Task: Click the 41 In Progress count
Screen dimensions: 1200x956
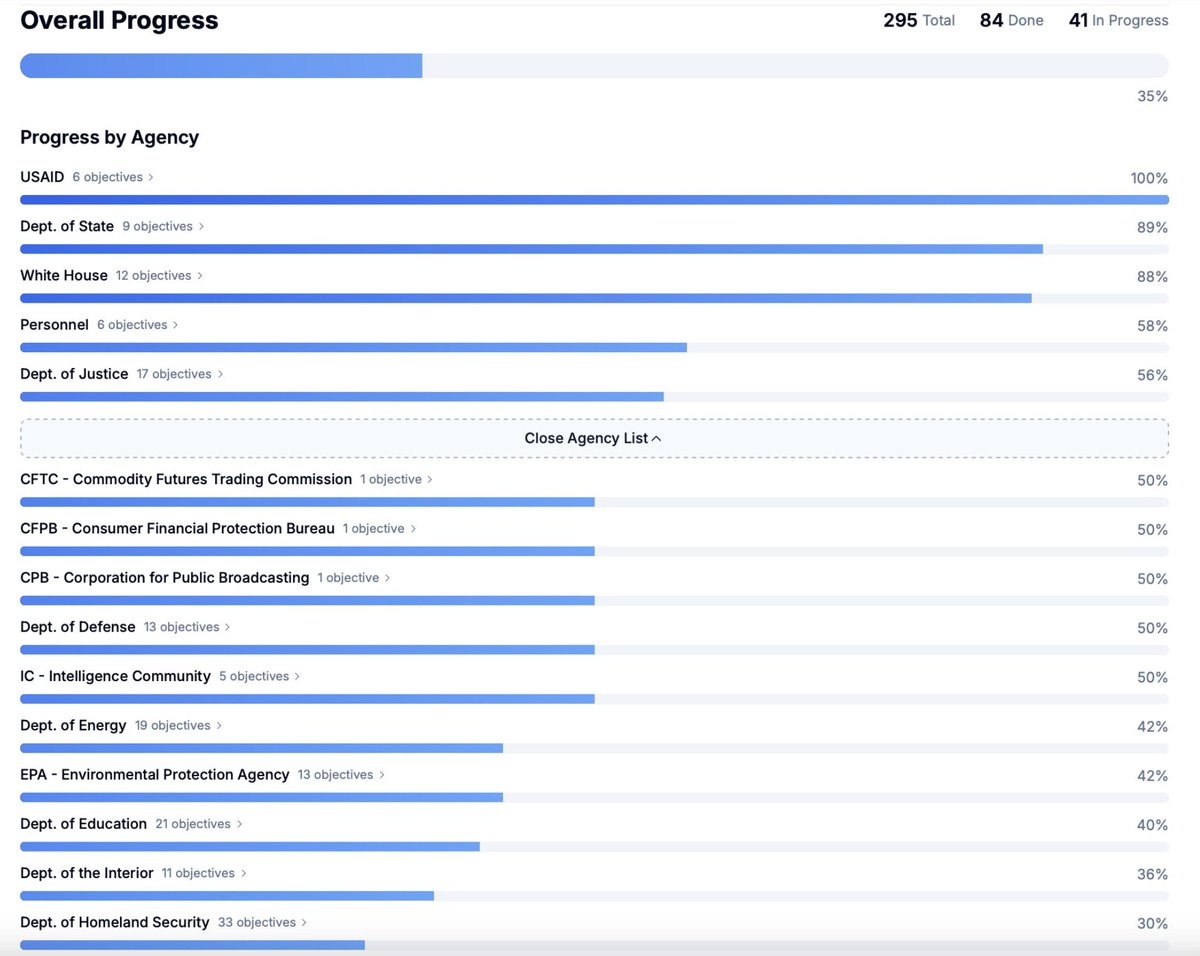Action: click(1118, 20)
